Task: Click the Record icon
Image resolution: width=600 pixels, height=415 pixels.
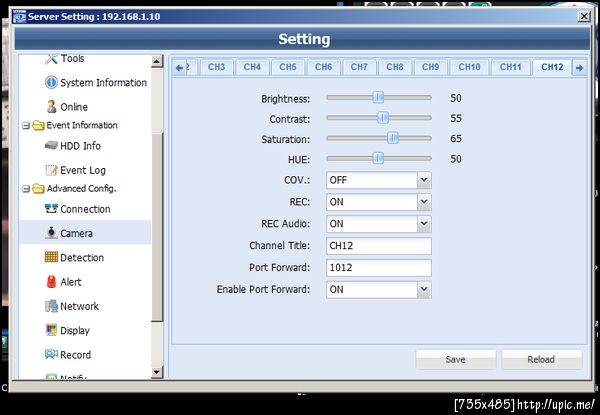Action: pyautogui.click(x=51, y=354)
